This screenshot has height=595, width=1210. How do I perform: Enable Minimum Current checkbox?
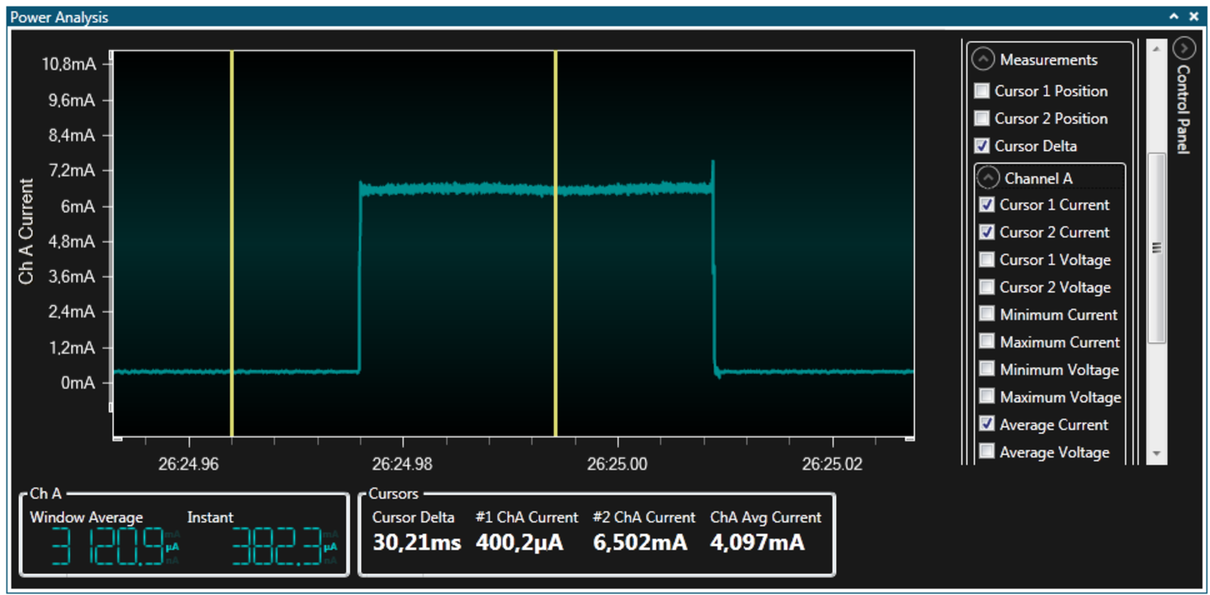pyautogui.click(x=988, y=315)
